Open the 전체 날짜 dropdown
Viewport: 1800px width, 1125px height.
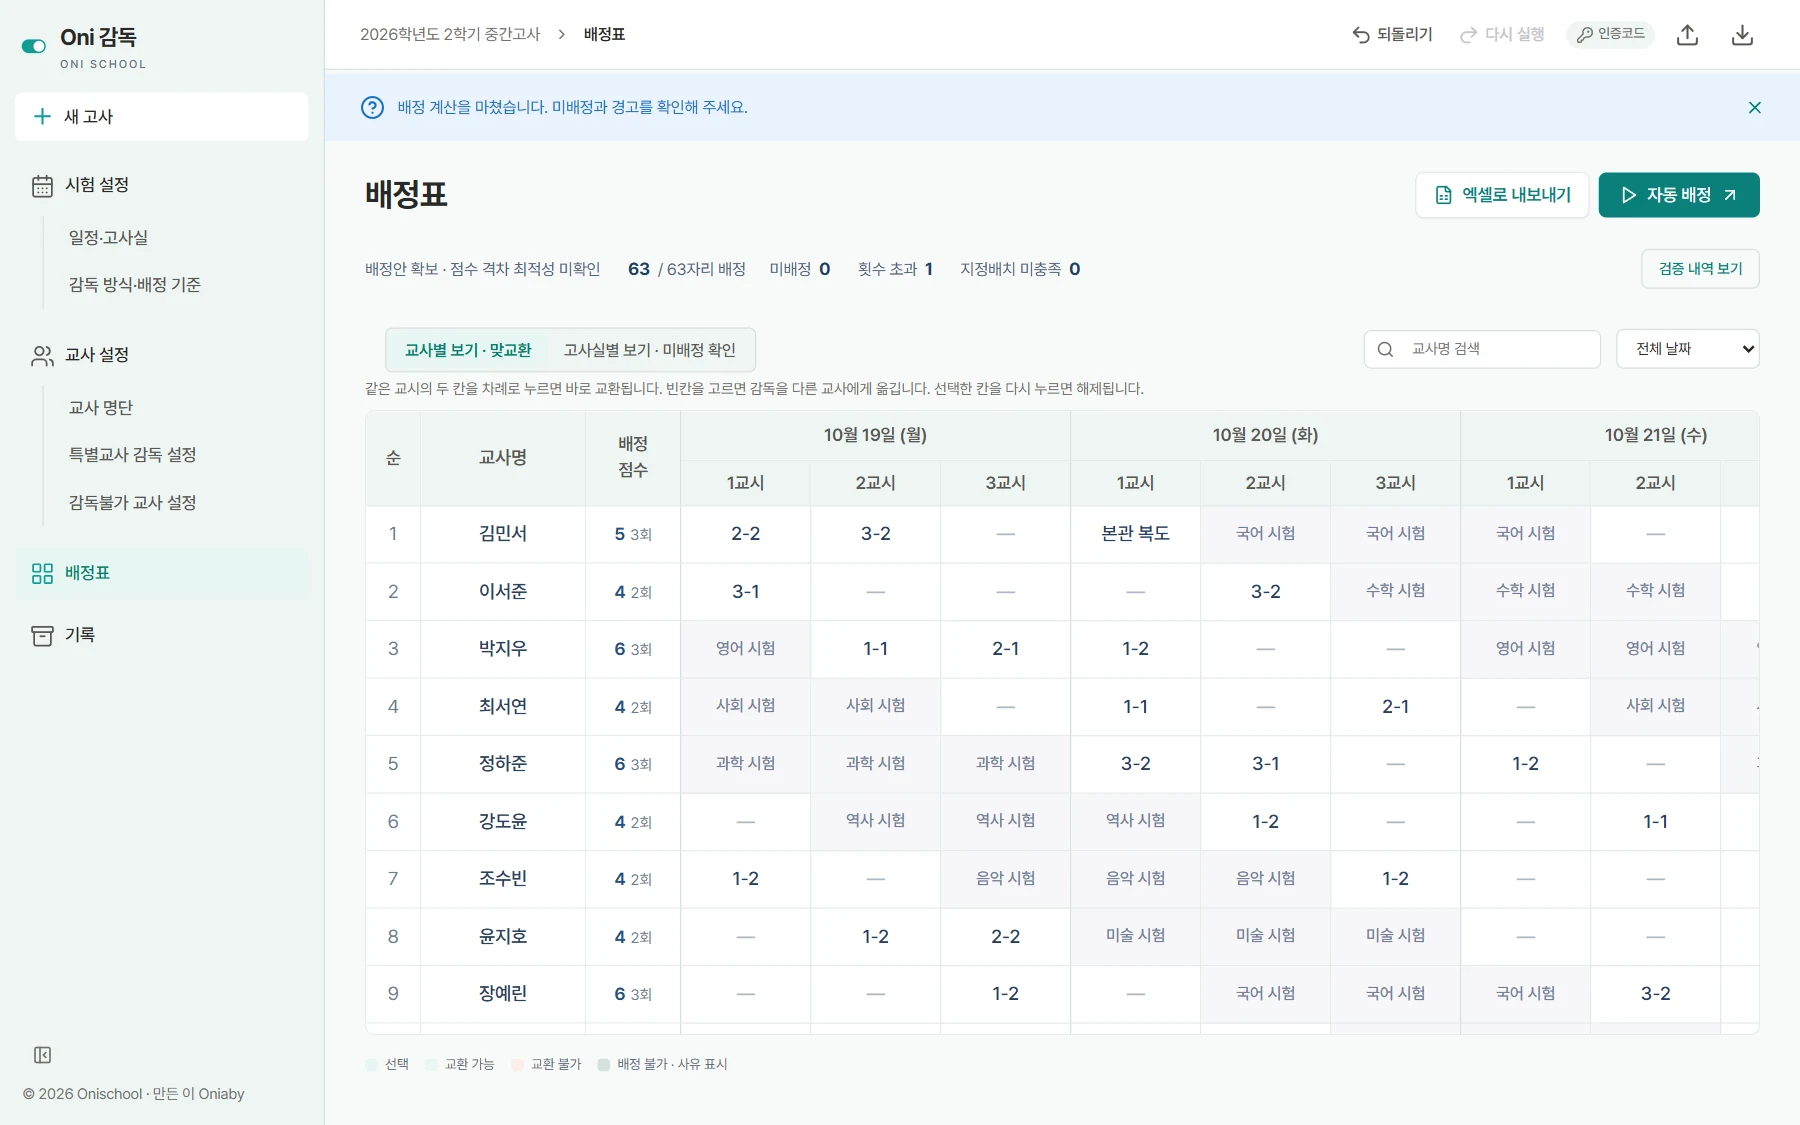click(1687, 349)
